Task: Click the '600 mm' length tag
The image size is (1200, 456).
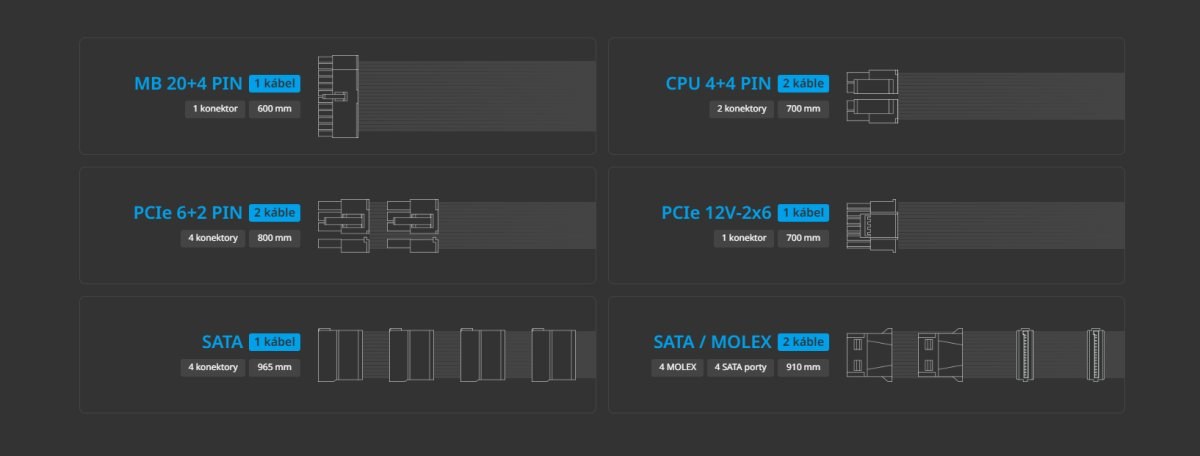Action: click(274, 108)
